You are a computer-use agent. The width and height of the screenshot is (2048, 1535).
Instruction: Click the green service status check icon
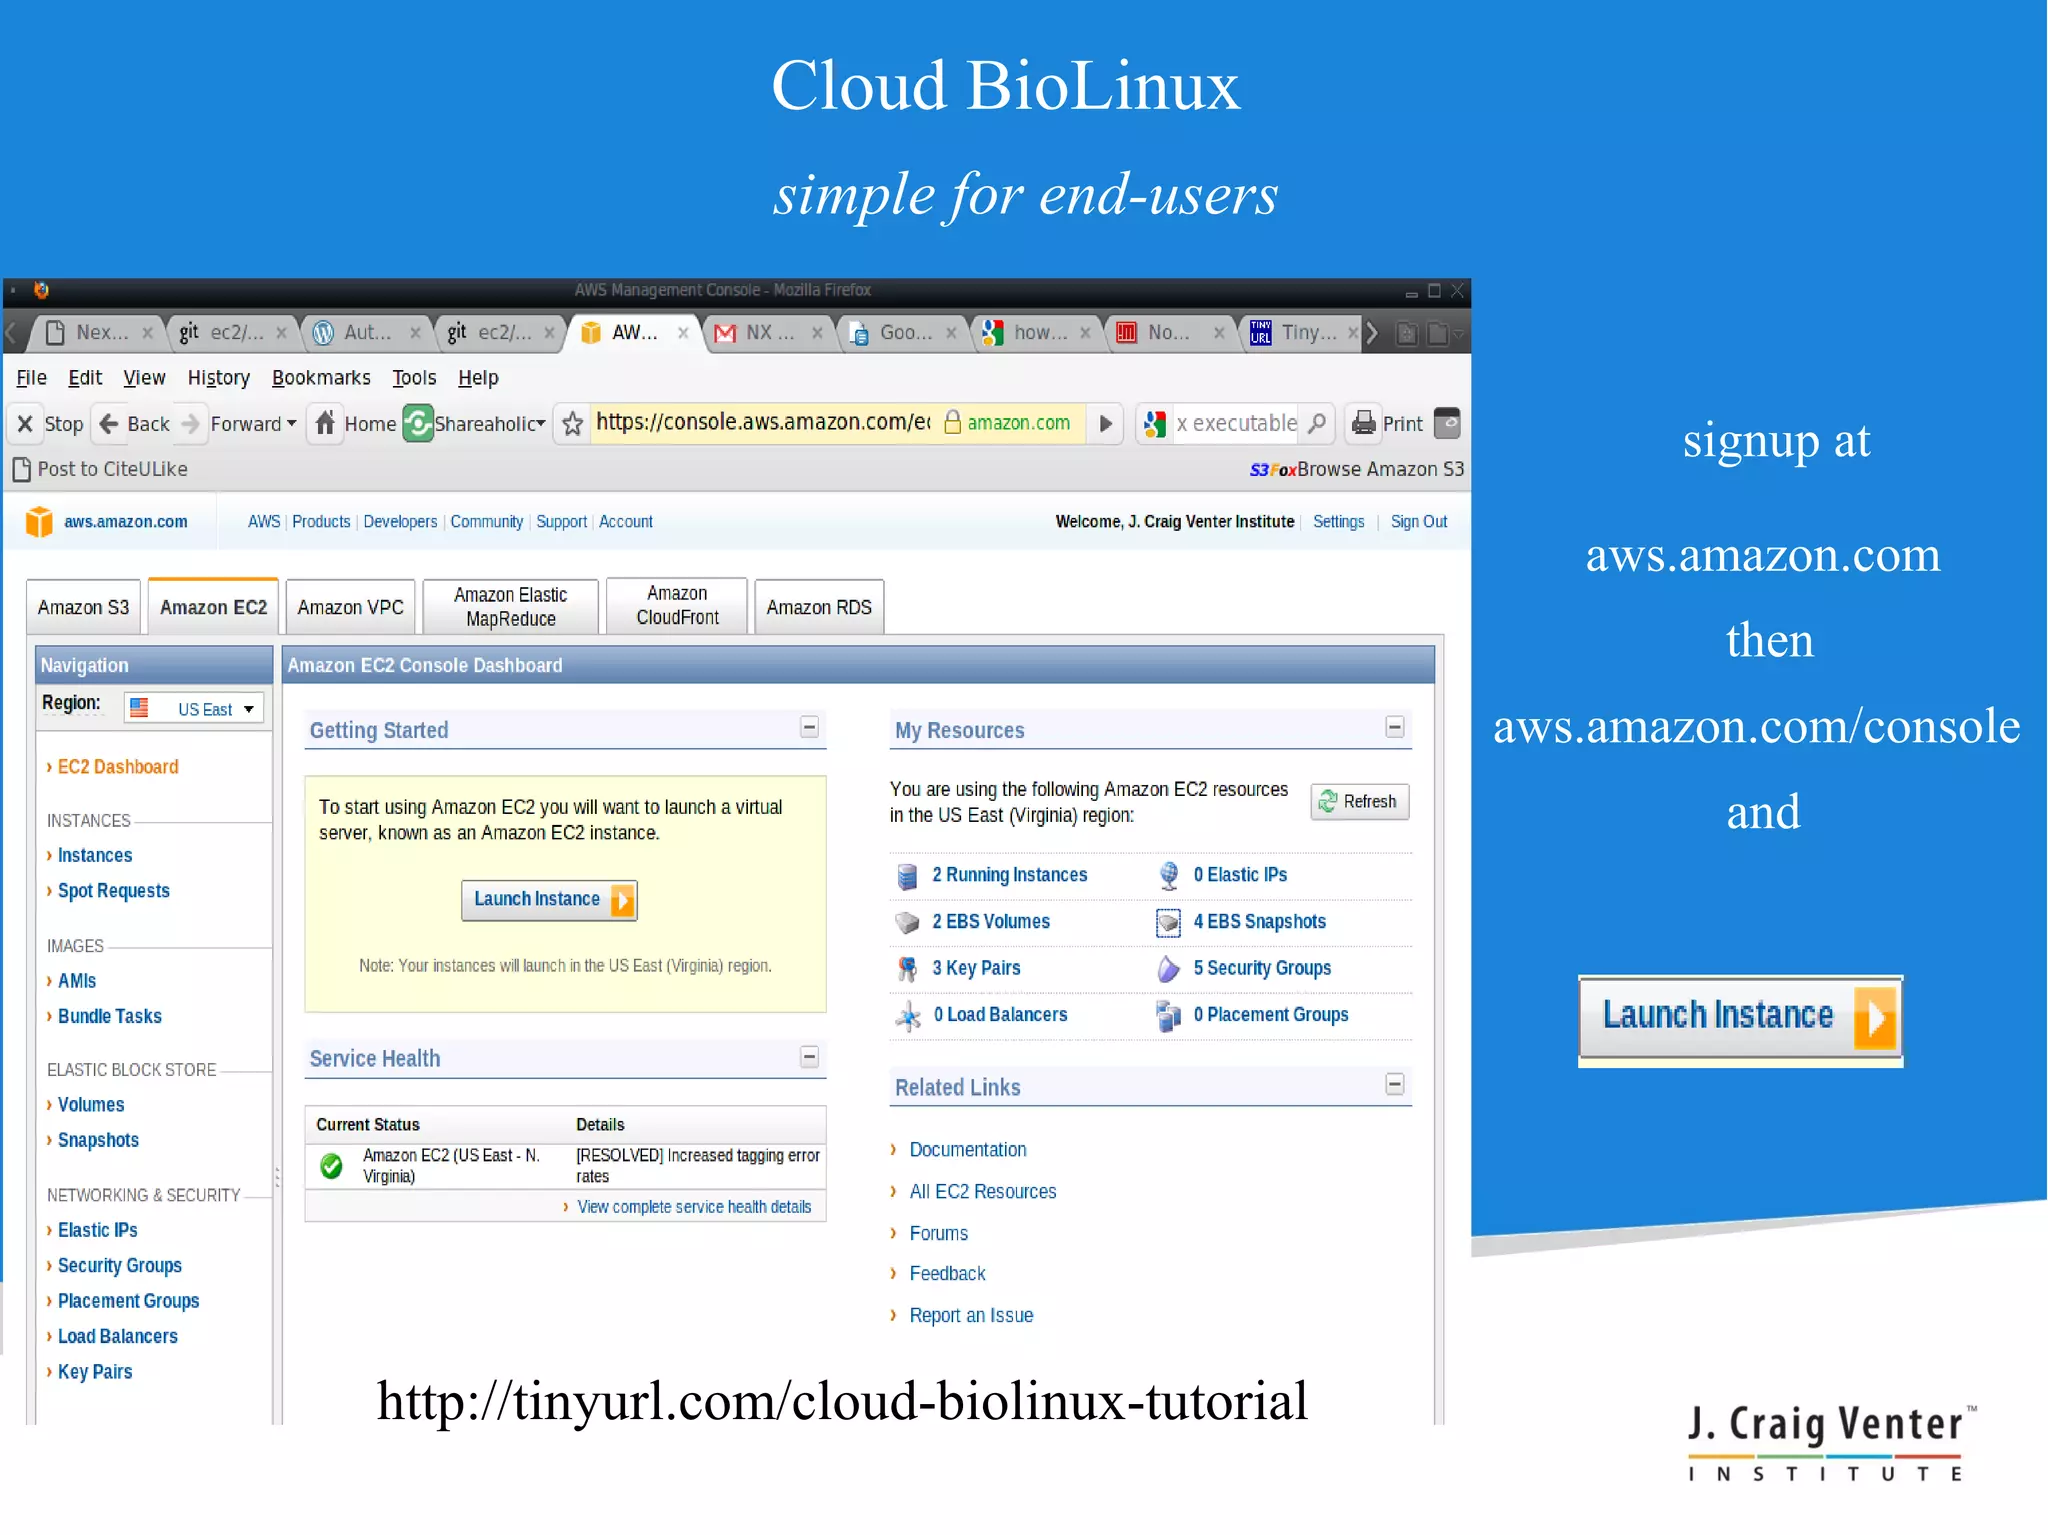(331, 1166)
